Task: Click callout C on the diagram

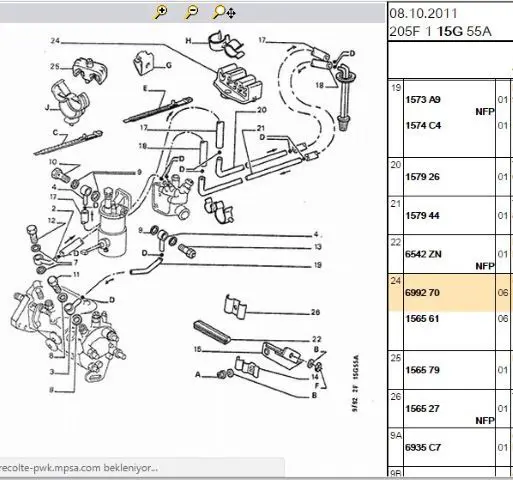Action: pyautogui.click(x=55, y=133)
